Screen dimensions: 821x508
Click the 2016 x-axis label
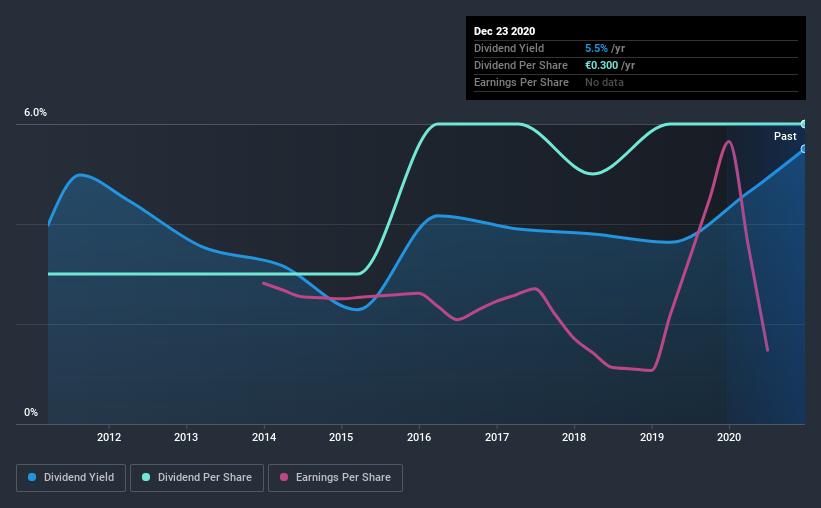[419, 437]
